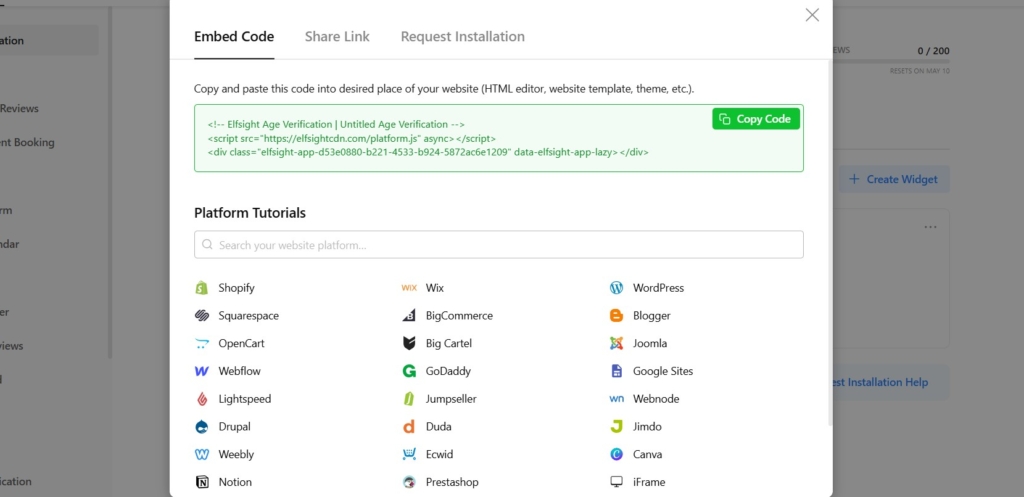Open the BigCommerce tutorial link

(459, 316)
